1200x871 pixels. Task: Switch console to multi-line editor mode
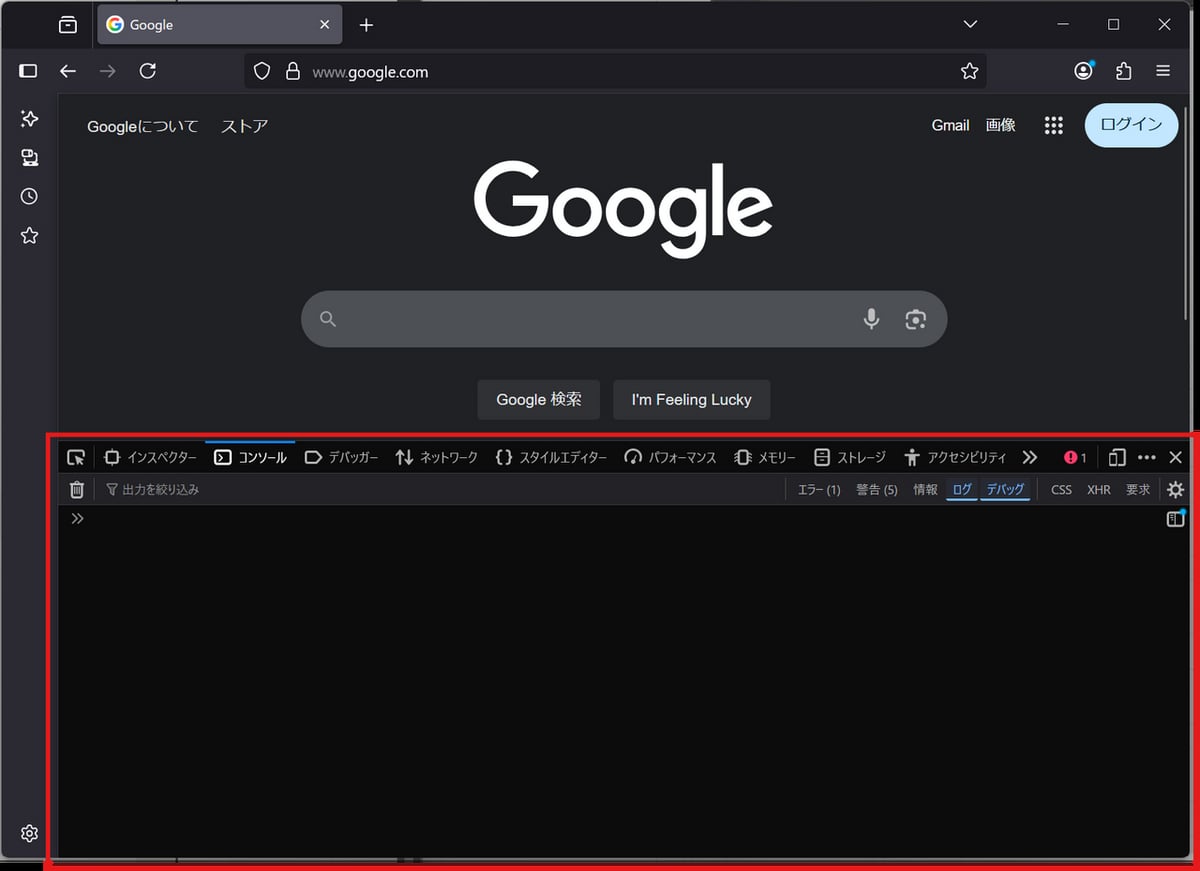click(1175, 519)
